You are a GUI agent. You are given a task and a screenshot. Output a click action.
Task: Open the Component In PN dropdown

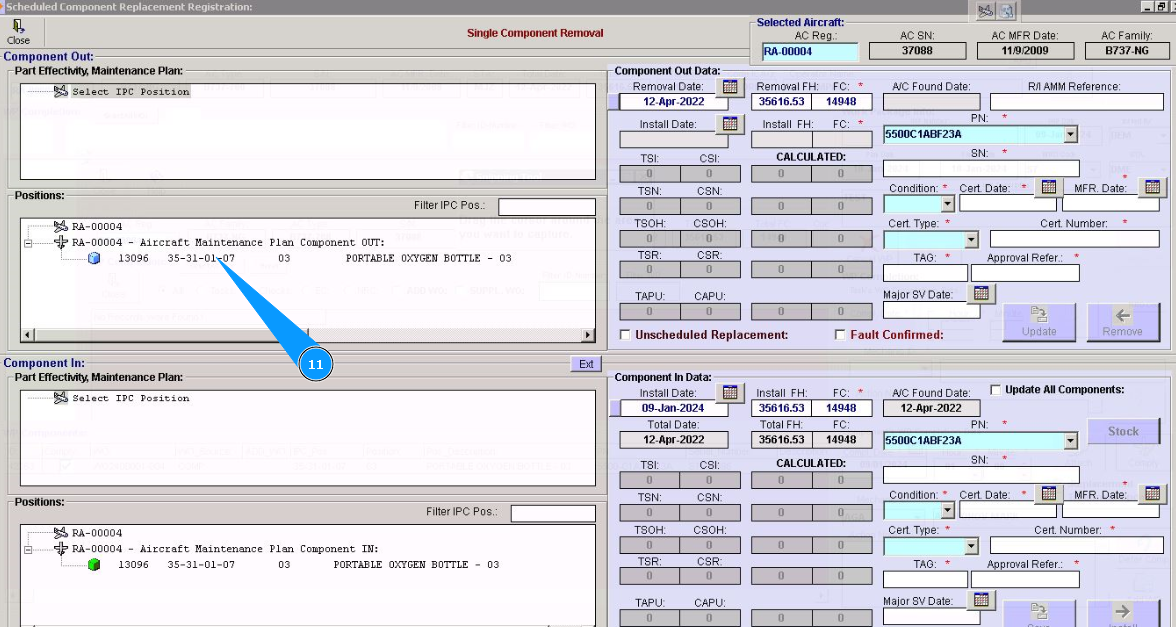point(1071,441)
